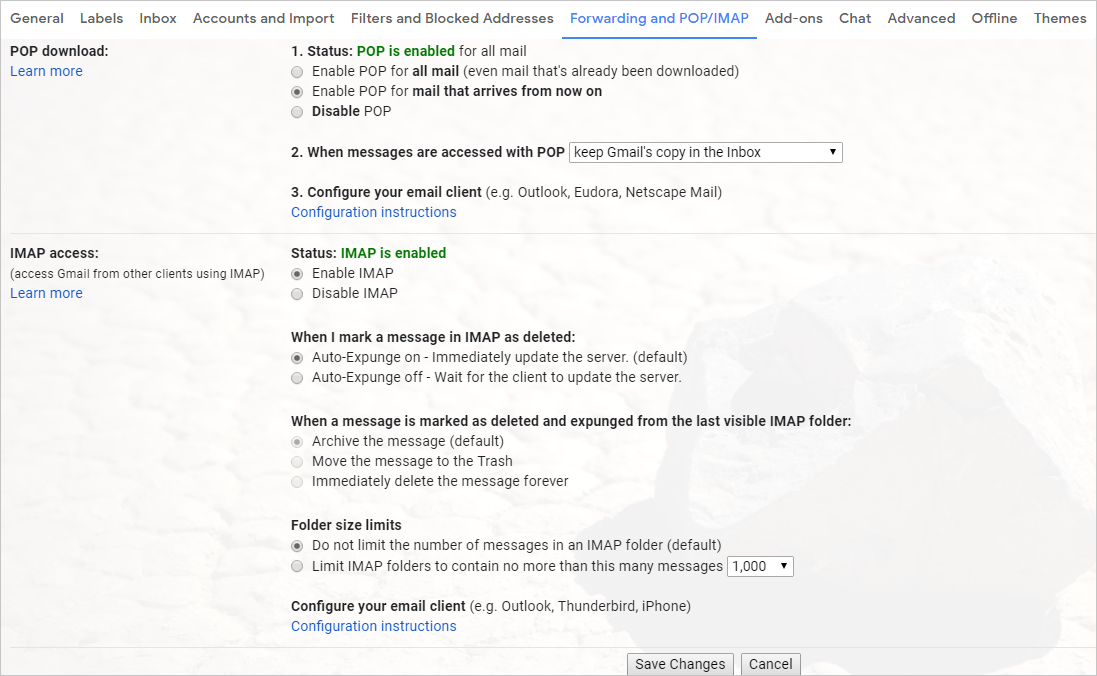This screenshot has height=676, width=1097.
Task: Open the Themes tab
Action: (1060, 18)
